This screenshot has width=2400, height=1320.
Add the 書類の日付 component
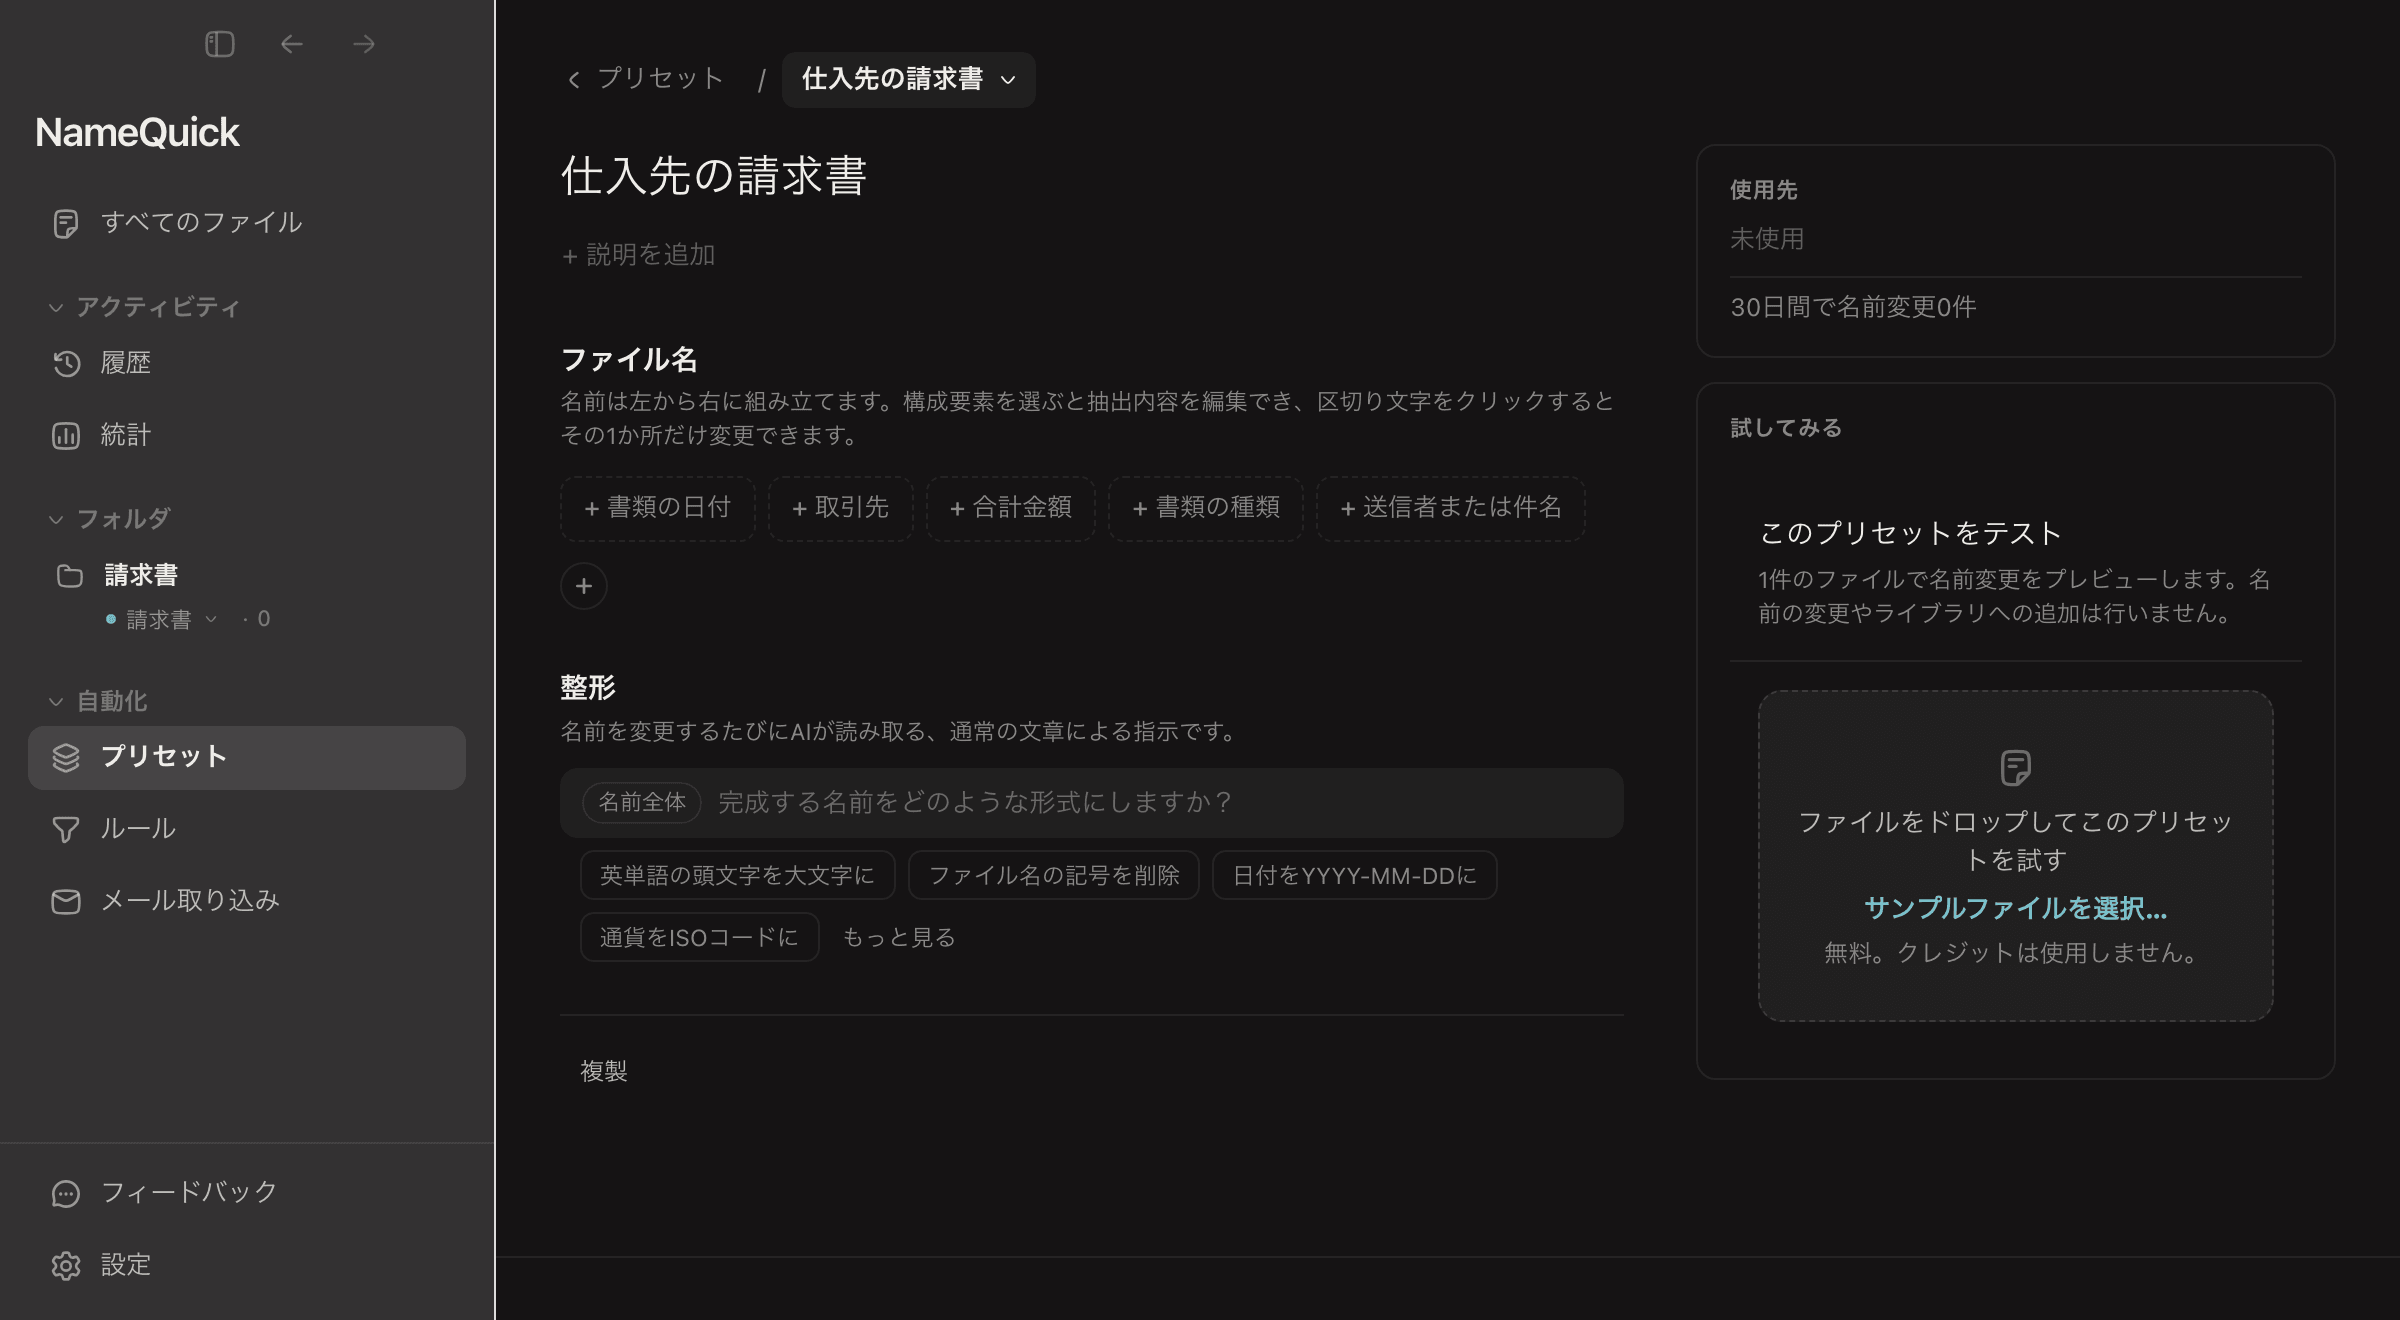(658, 508)
